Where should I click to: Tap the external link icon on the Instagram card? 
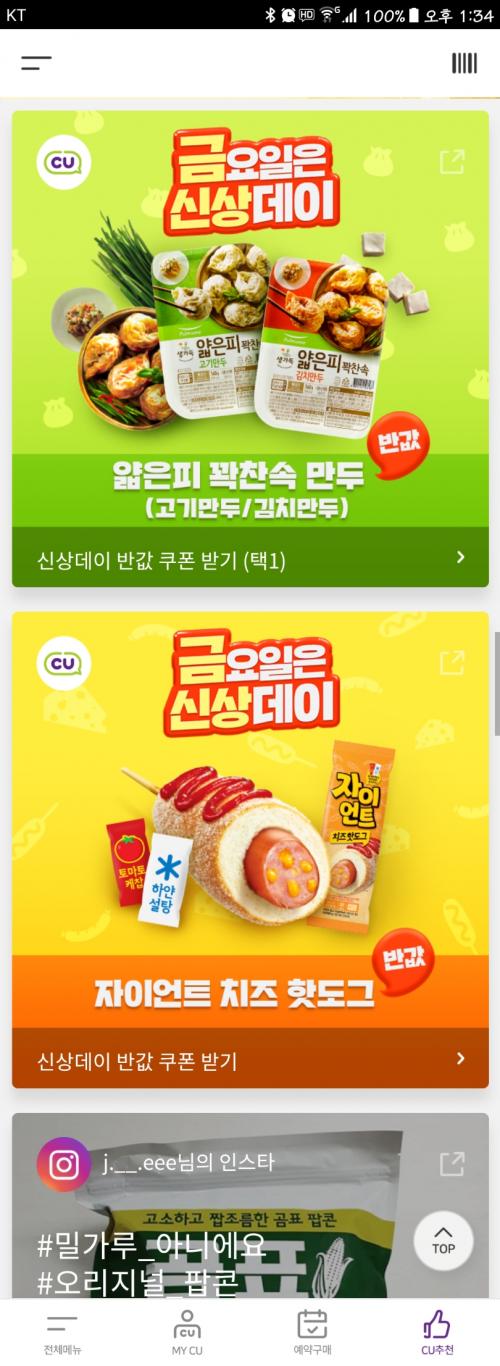pyautogui.click(x=452, y=1164)
